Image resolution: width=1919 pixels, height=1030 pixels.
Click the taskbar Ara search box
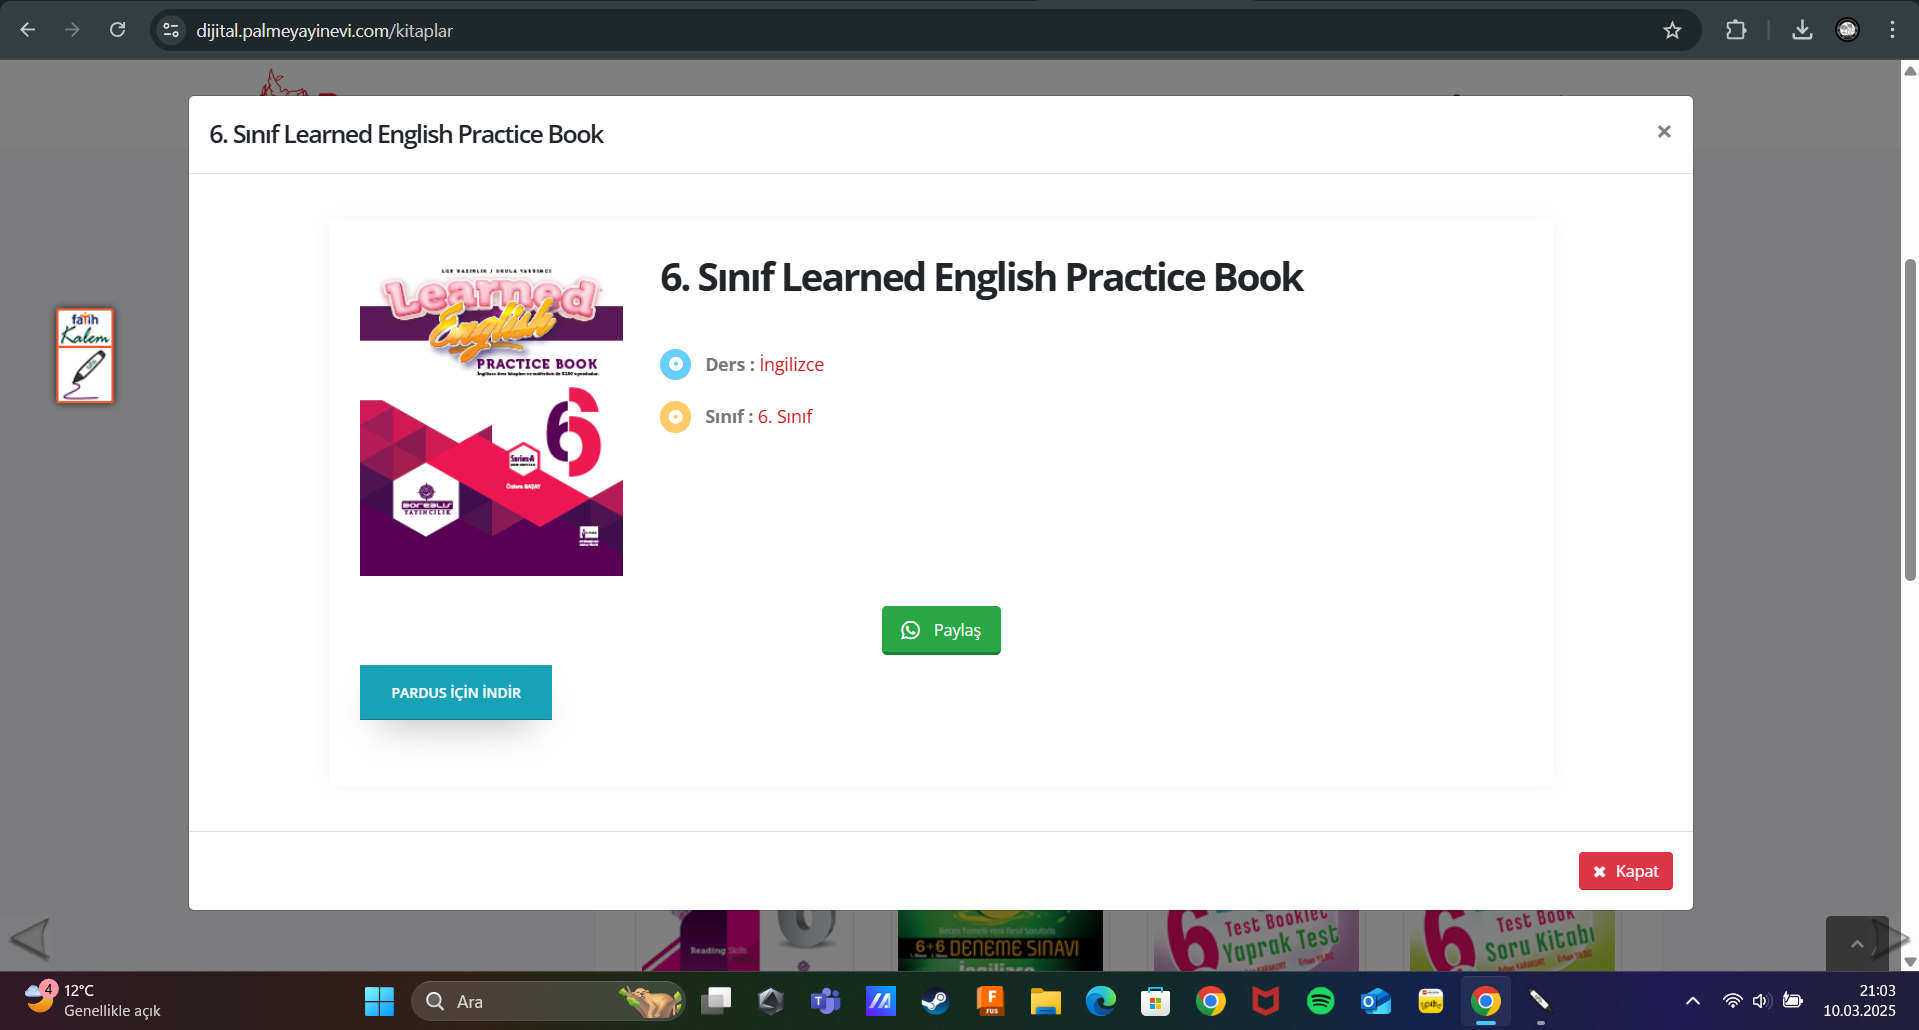(x=549, y=1001)
